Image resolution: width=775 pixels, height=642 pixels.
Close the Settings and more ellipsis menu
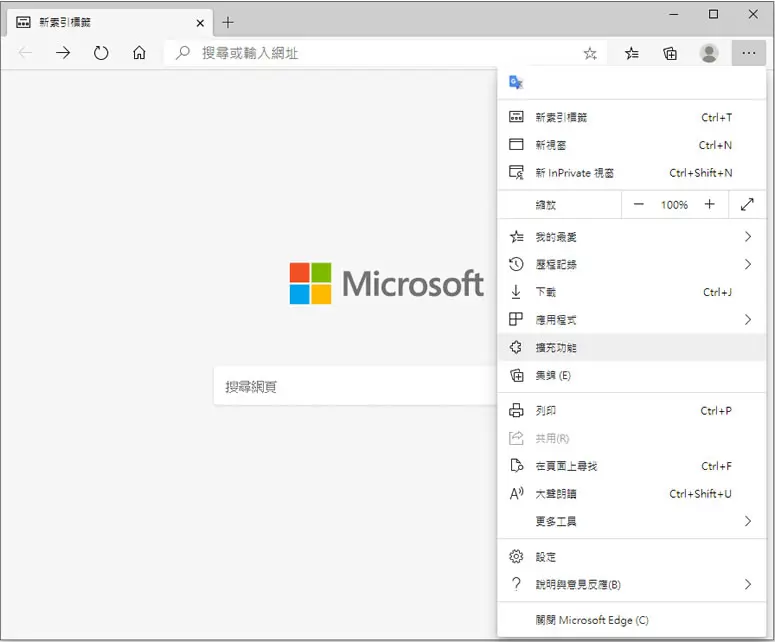[x=748, y=53]
